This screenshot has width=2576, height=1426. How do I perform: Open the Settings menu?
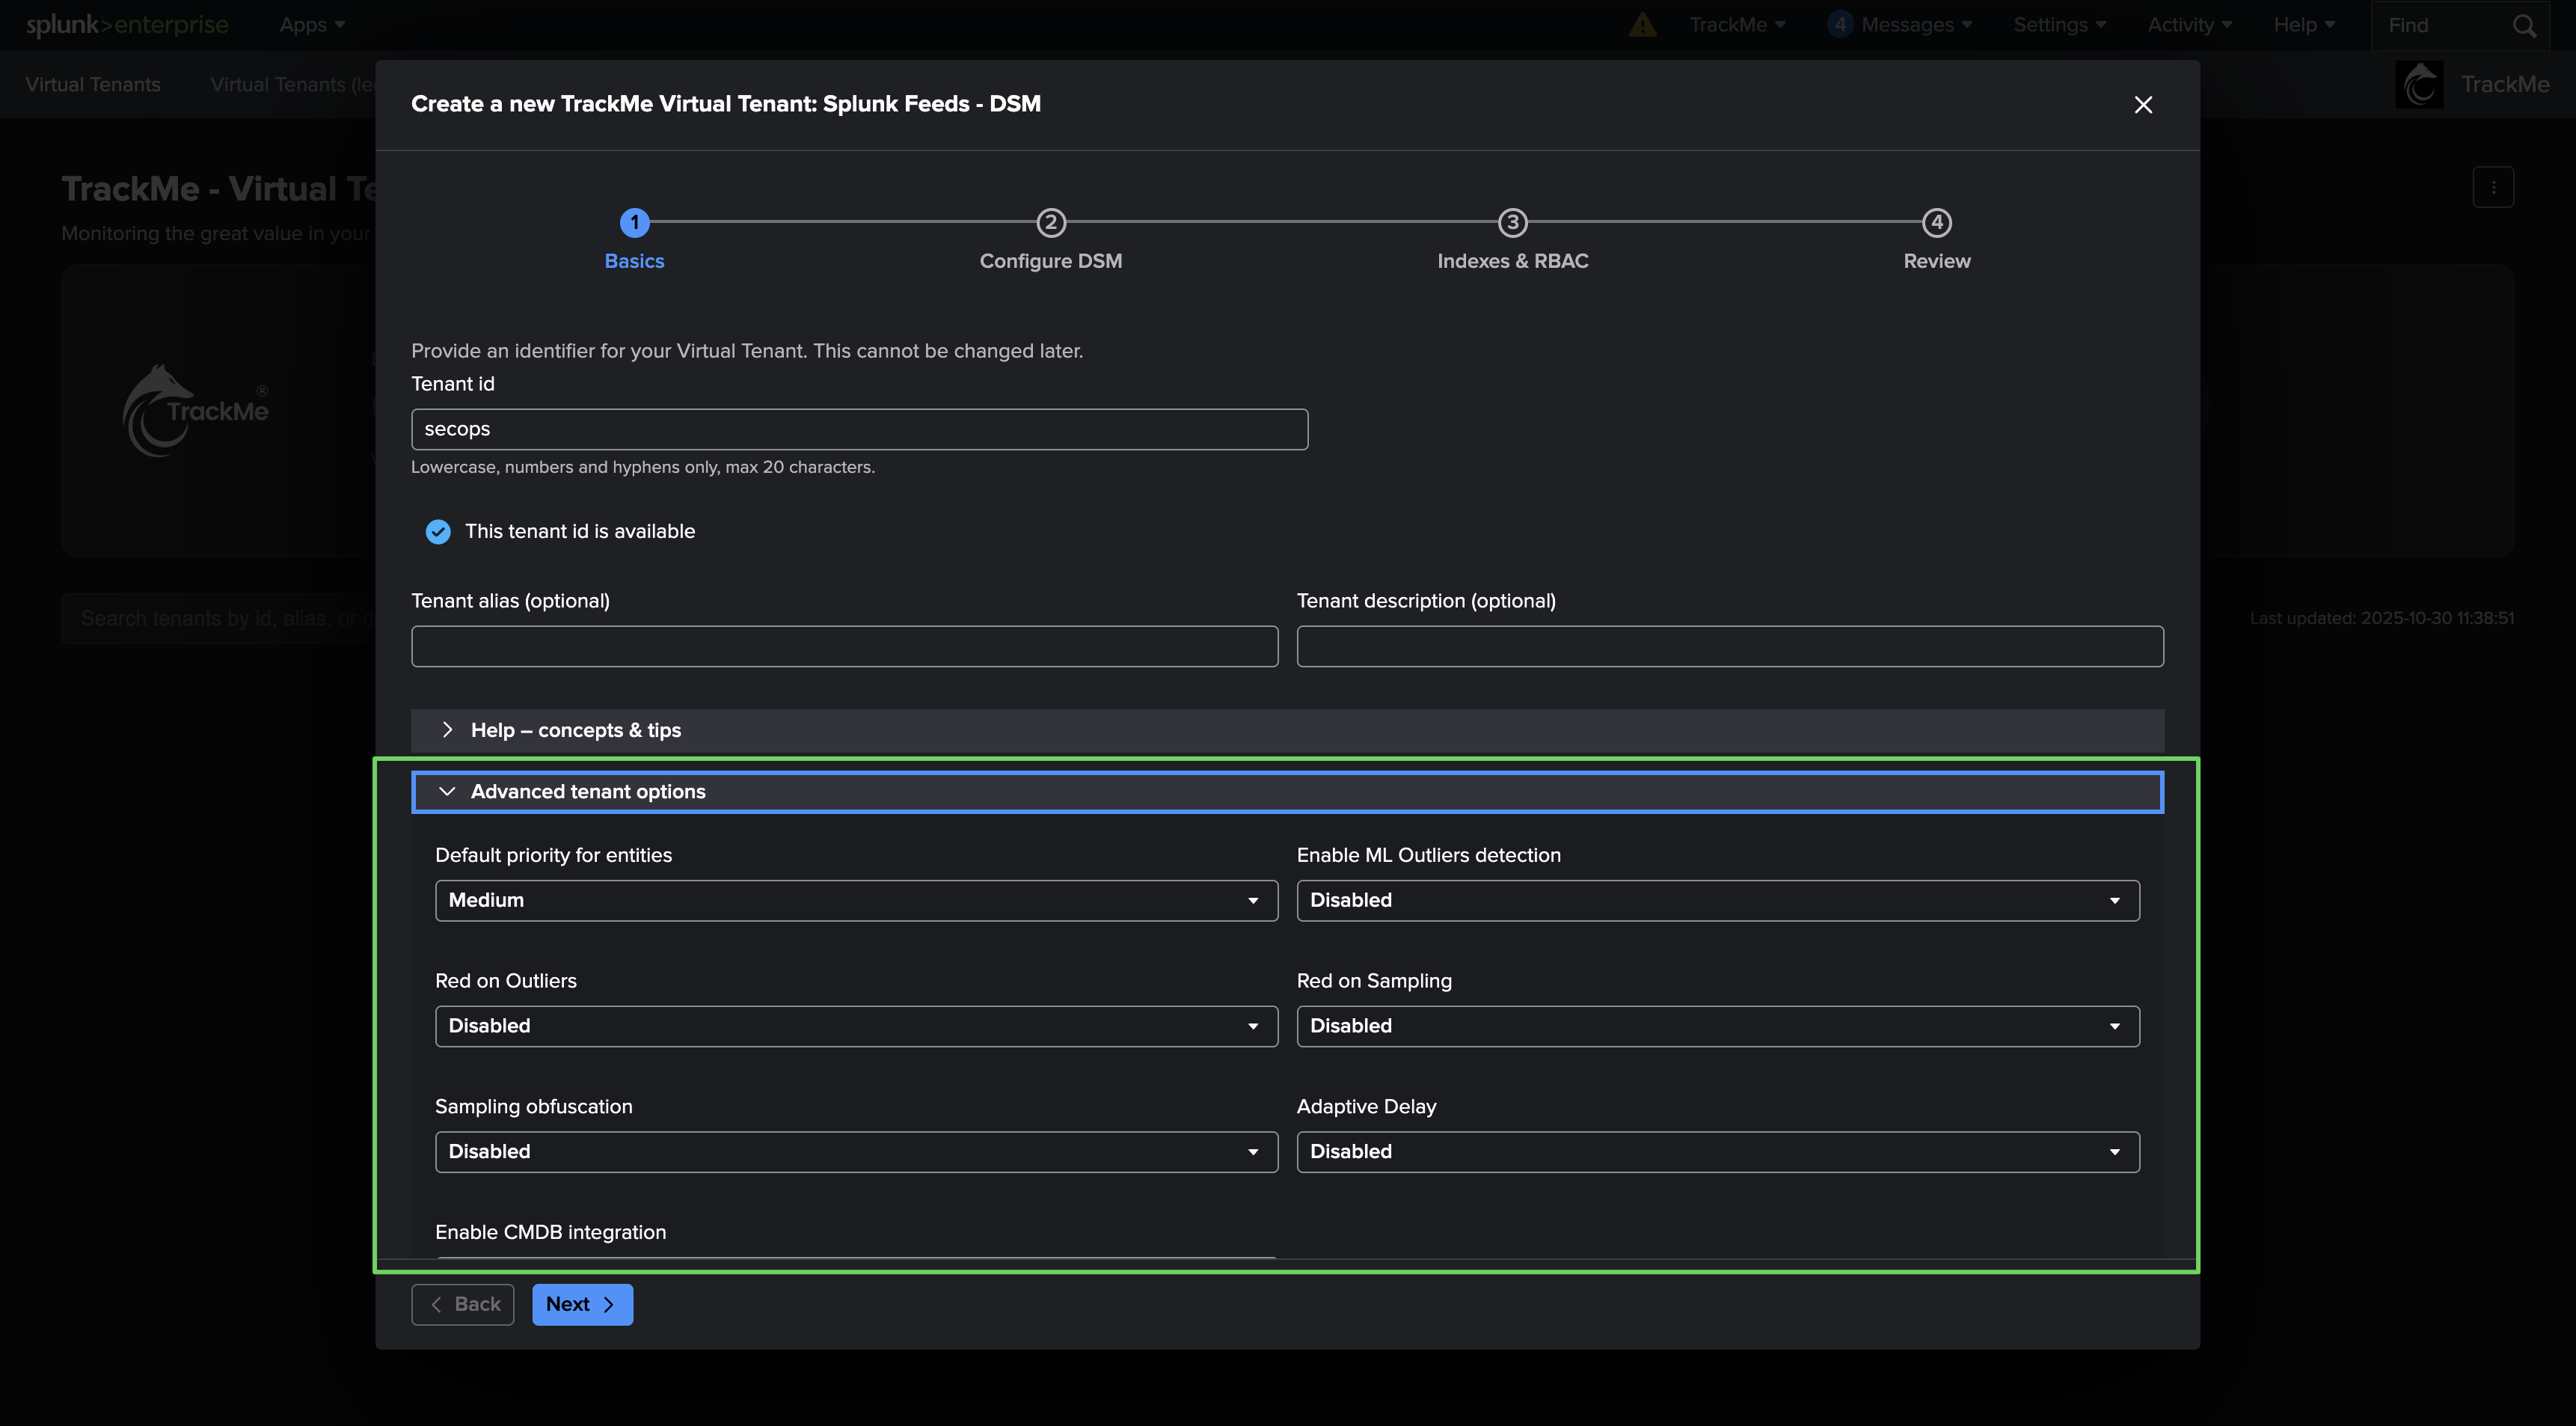click(2059, 25)
